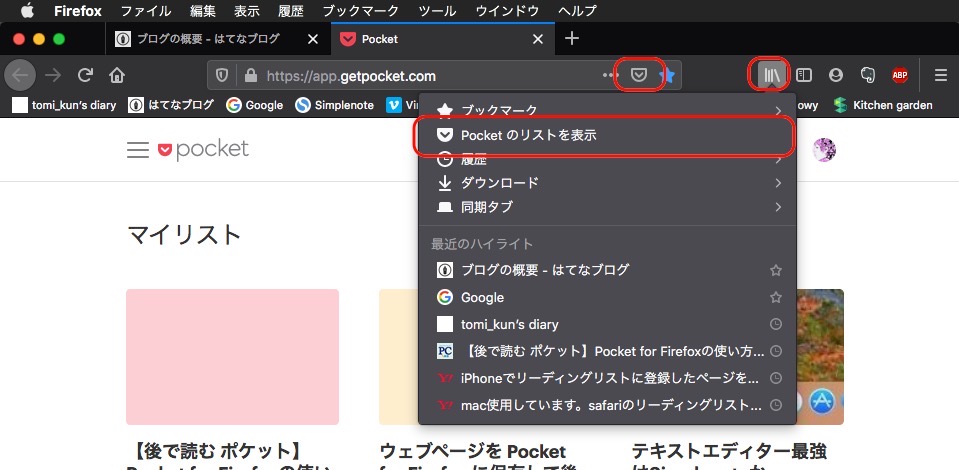The width and height of the screenshot is (959, 470).
Task: Open the Apple menu
Action: tap(28, 10)
